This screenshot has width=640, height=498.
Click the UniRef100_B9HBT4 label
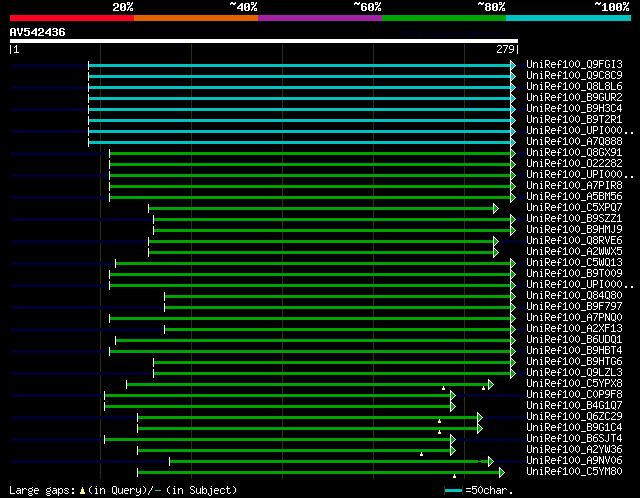click(x=574, y=351)
